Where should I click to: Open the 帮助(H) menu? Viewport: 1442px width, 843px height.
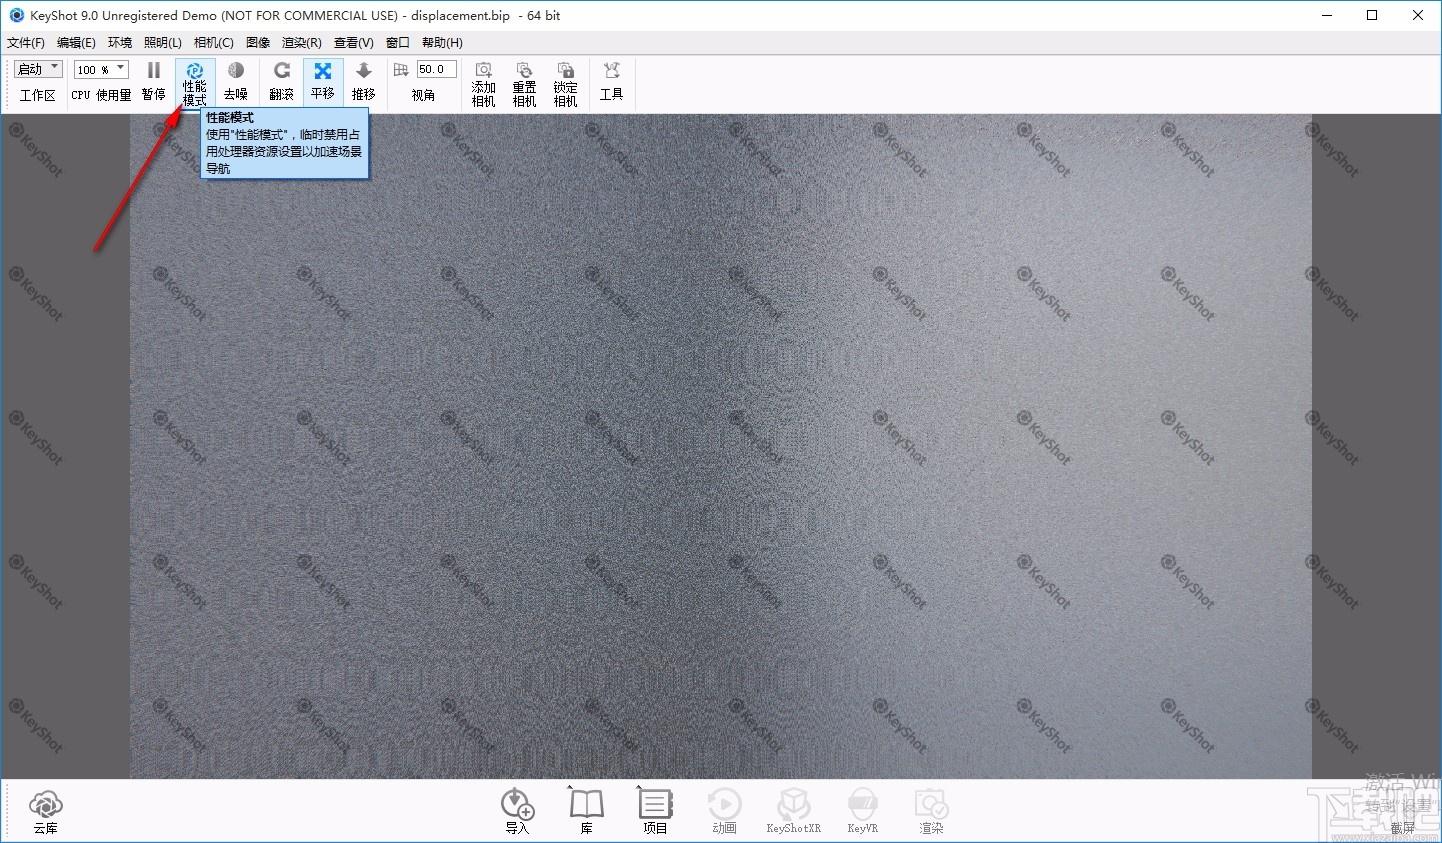tap(442, 42)
